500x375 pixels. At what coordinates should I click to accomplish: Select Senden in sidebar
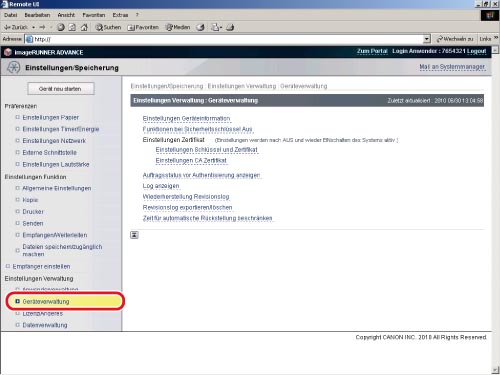pyautogui.click(x=33, y=223)
